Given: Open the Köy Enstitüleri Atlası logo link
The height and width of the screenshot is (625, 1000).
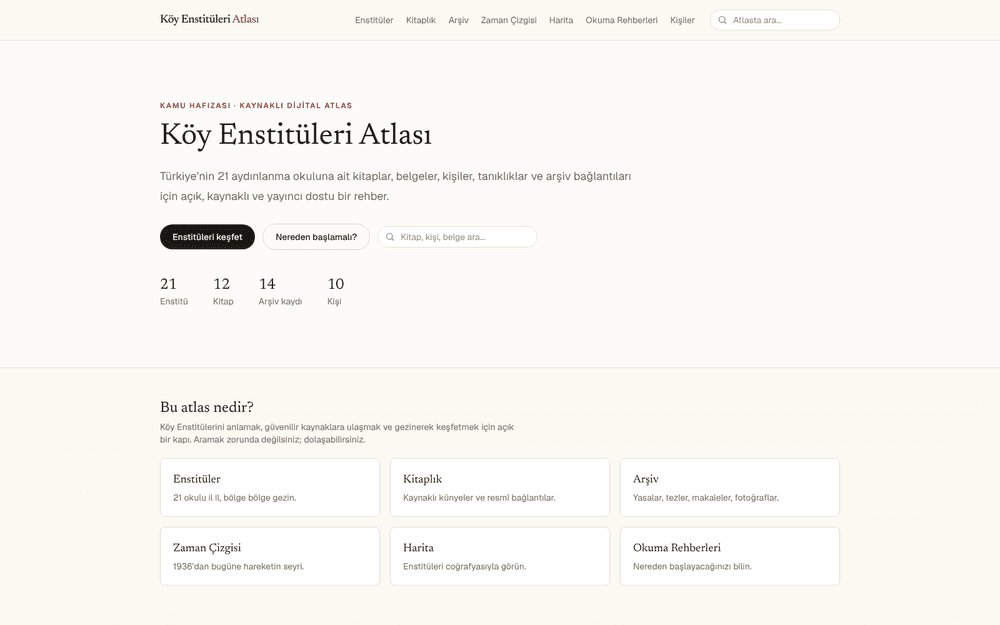Looking at the screenshot, I should tap(209, 19).
